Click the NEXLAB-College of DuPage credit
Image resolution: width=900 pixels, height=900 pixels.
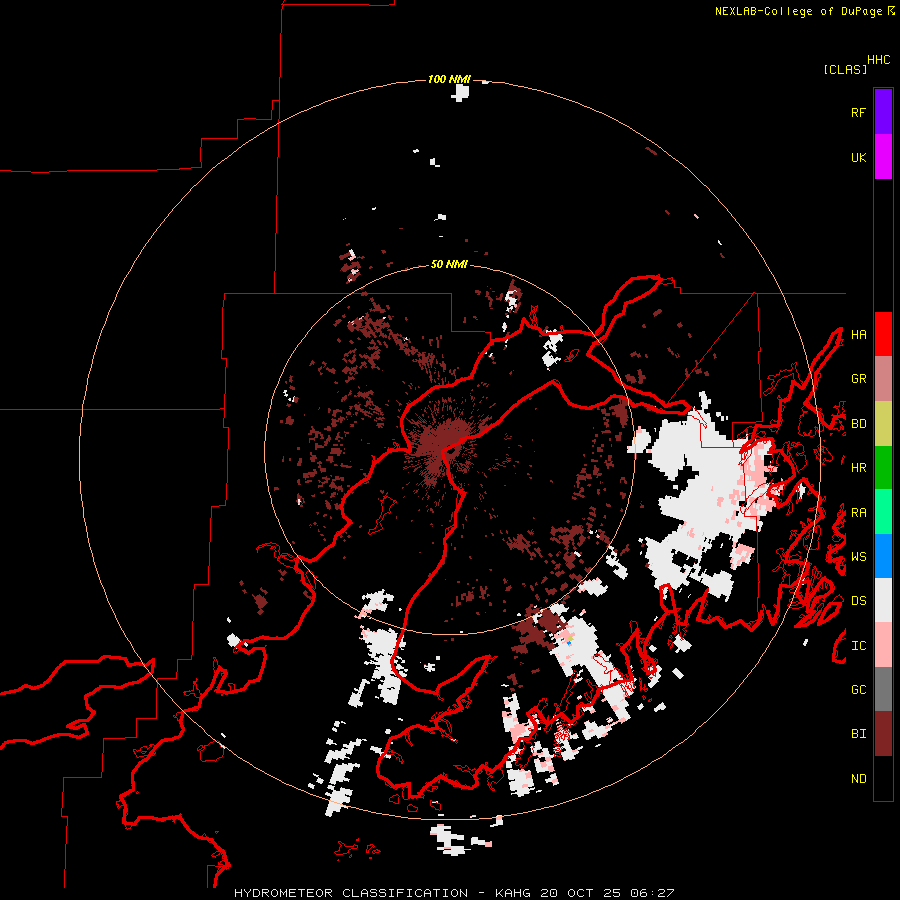tap(798, 11)
